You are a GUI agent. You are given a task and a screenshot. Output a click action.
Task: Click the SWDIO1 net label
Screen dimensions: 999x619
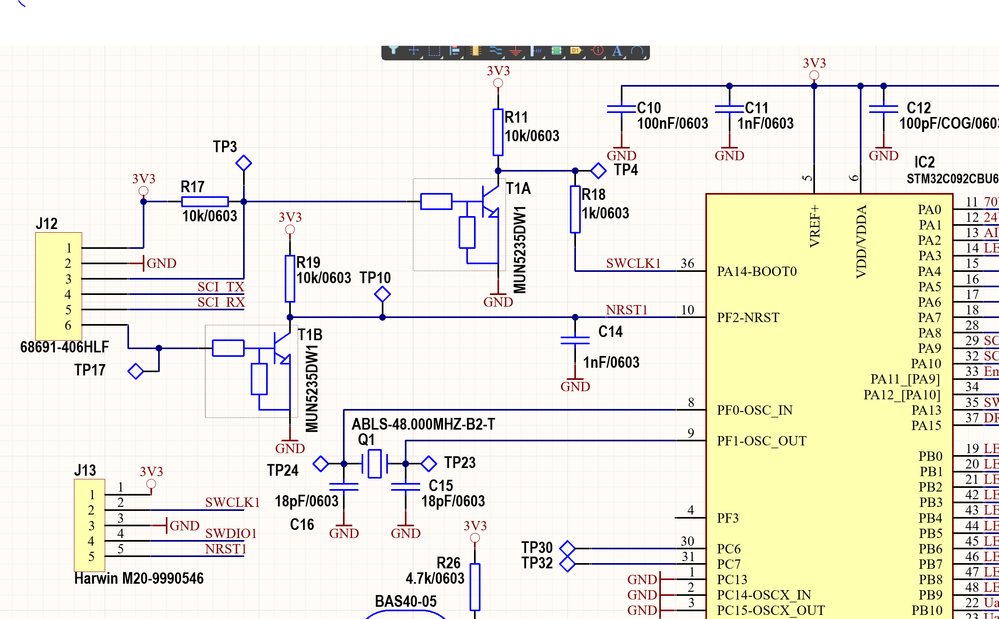pos(231,534)
